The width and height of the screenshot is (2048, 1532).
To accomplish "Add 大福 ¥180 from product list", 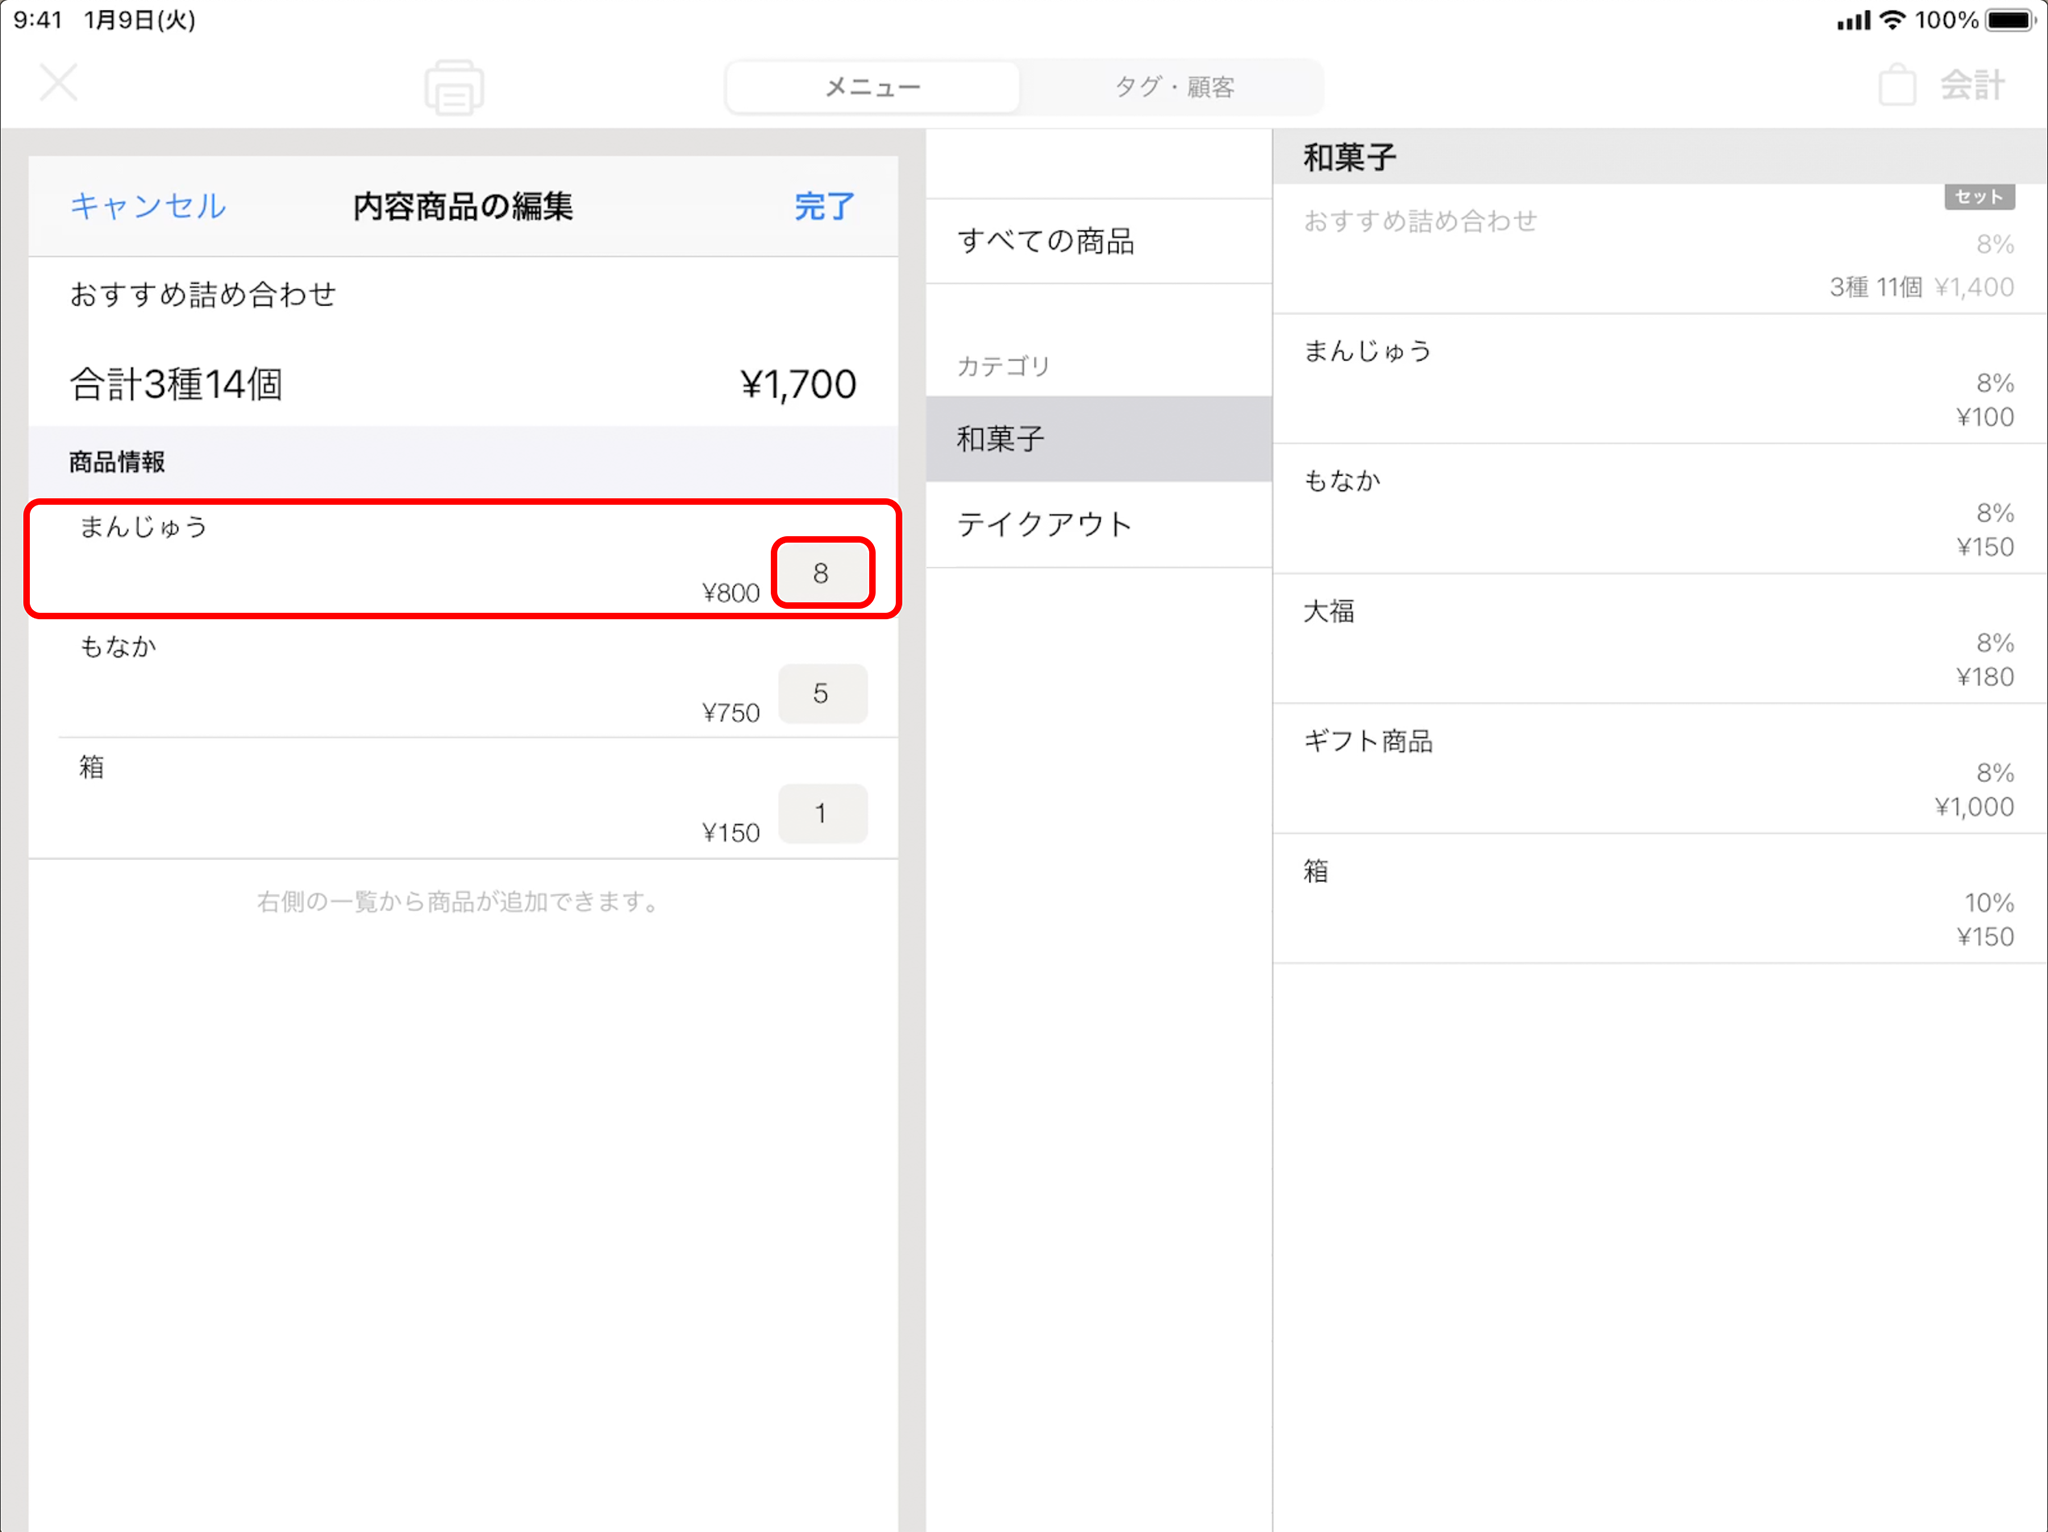I will coord(1658,640).
